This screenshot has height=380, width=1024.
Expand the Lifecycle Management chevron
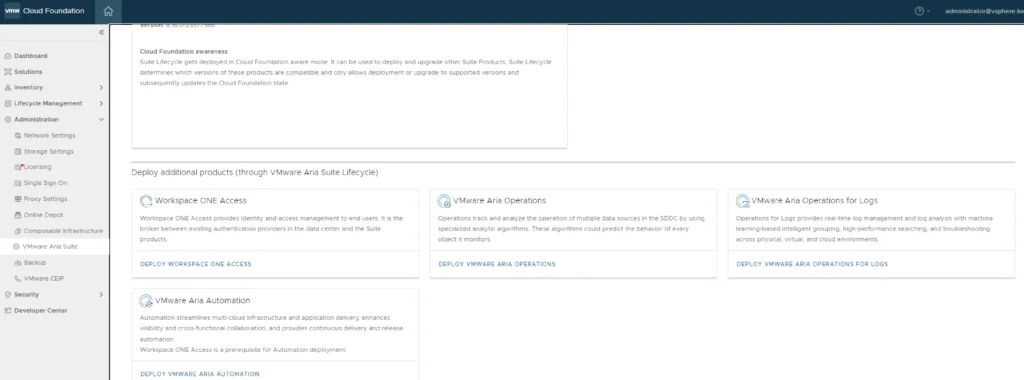[x=101, y=103]
